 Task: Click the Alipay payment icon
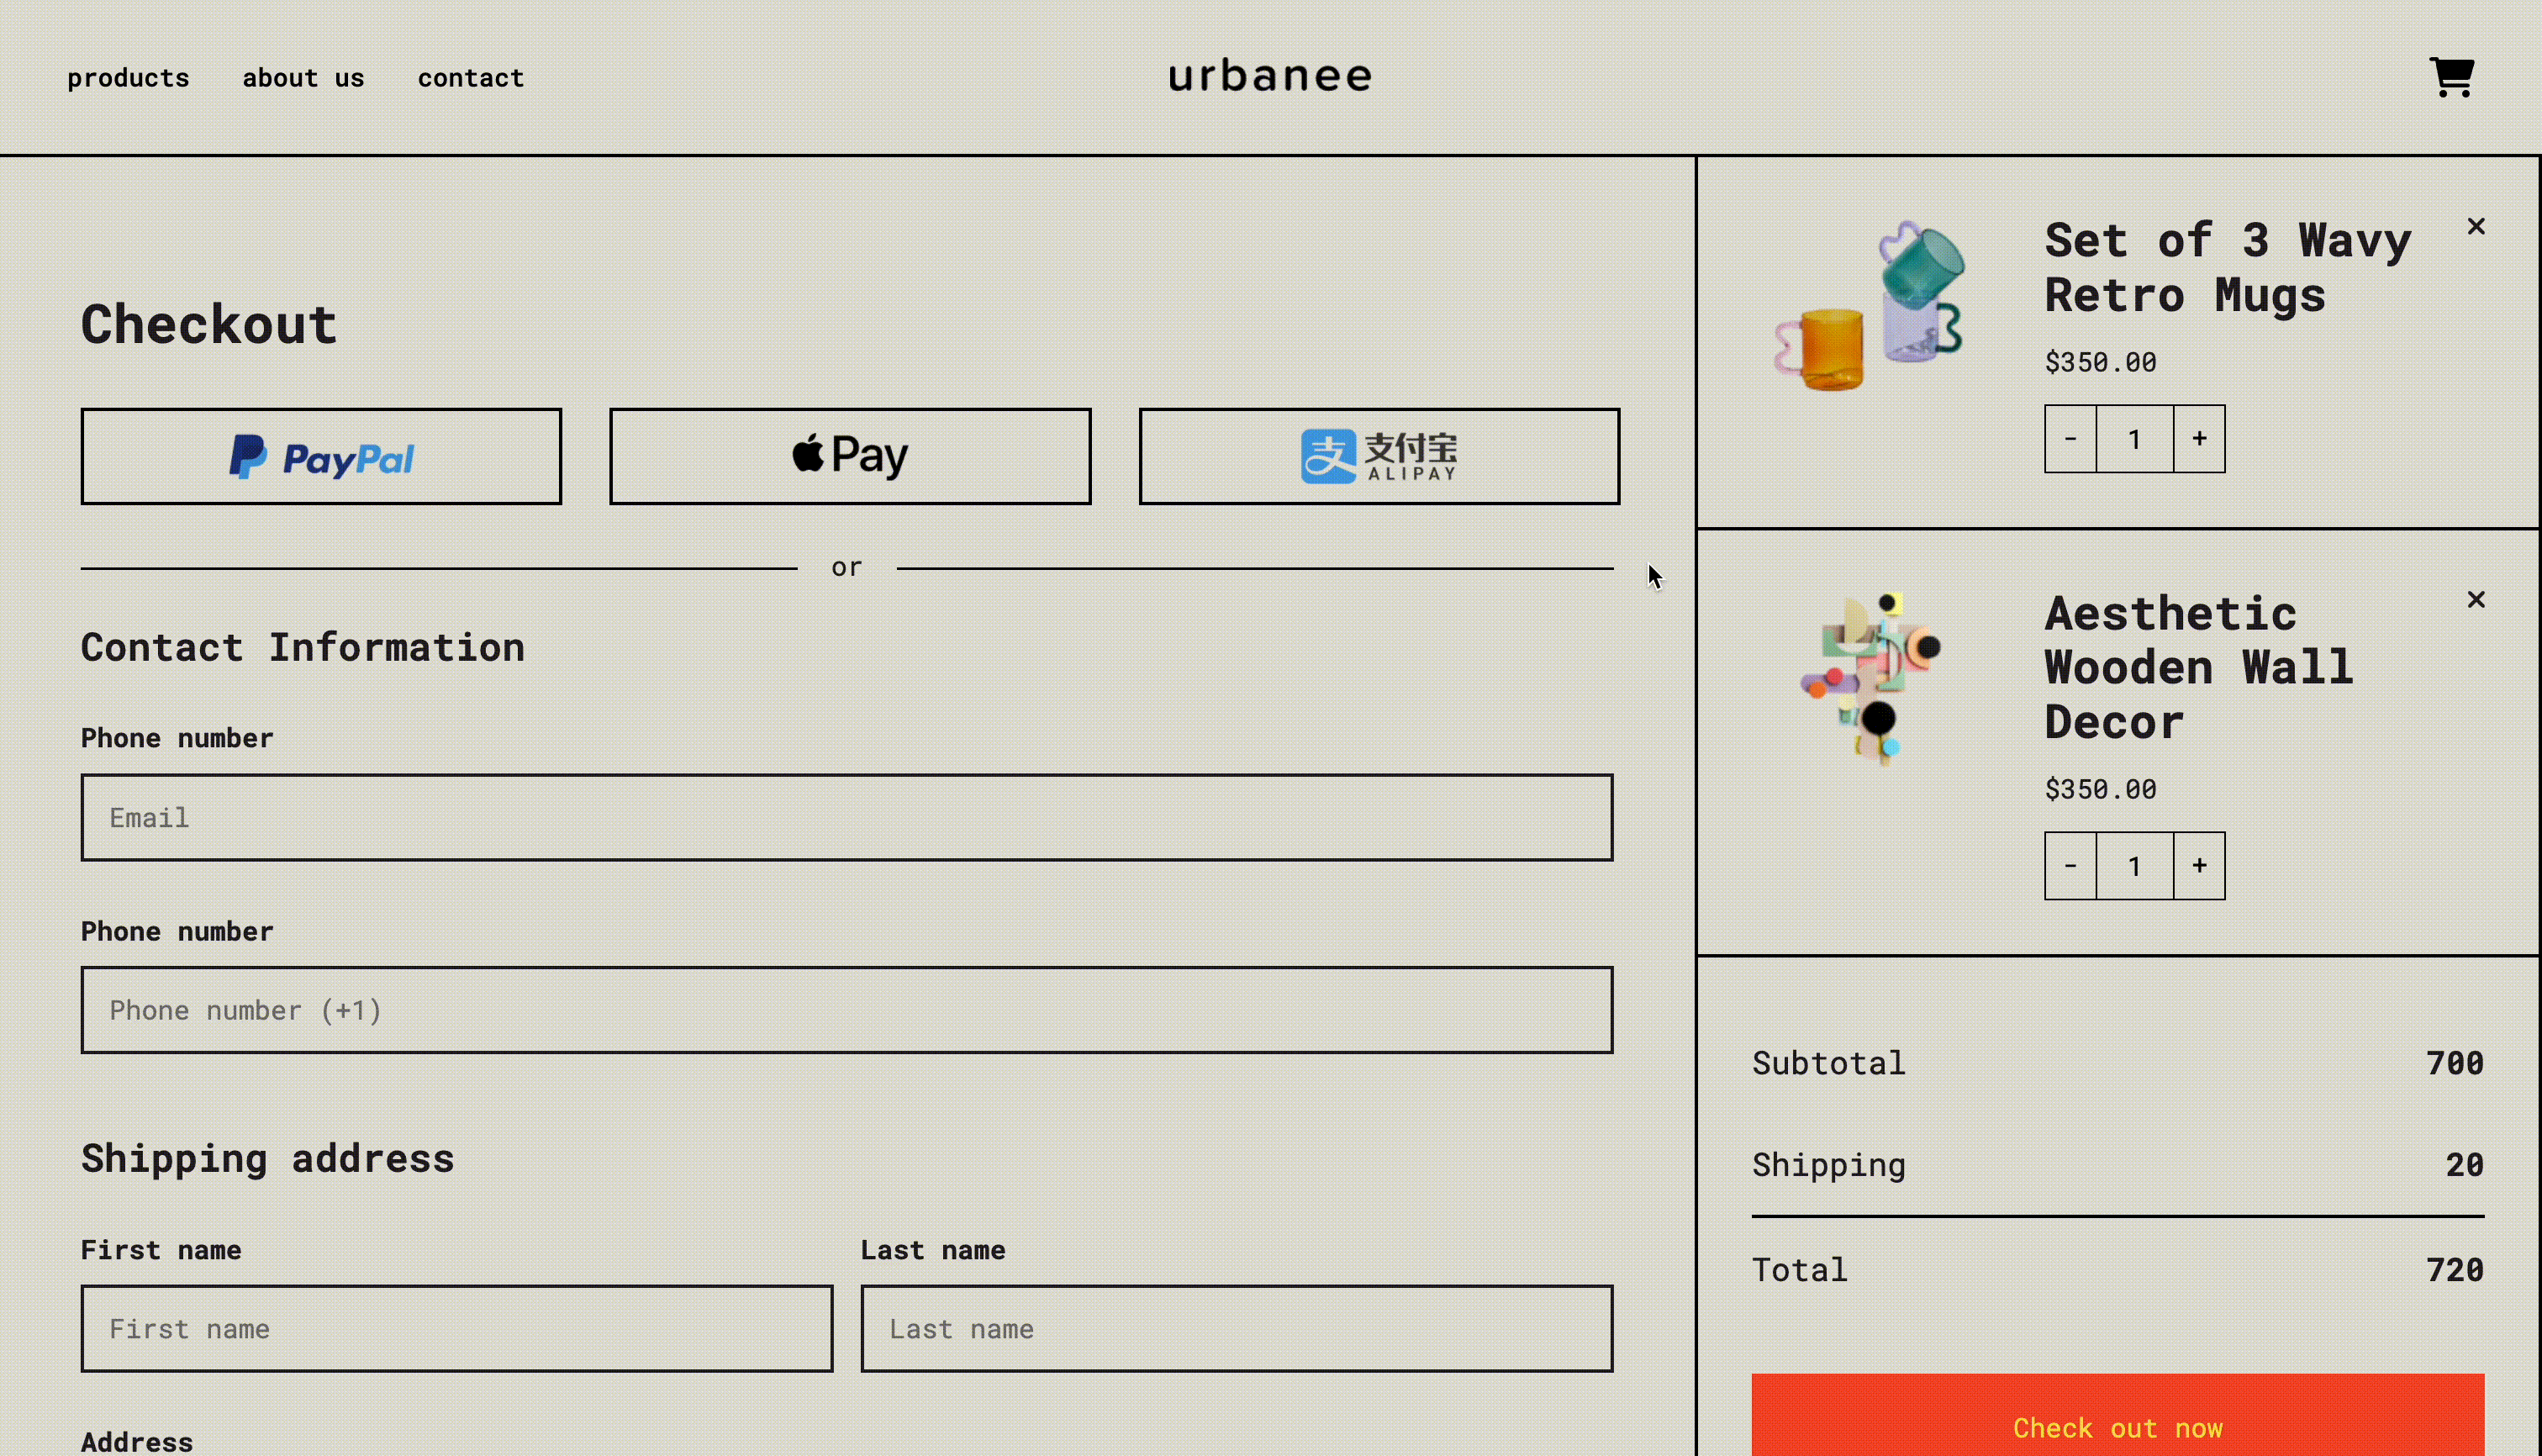[1378, 456]
